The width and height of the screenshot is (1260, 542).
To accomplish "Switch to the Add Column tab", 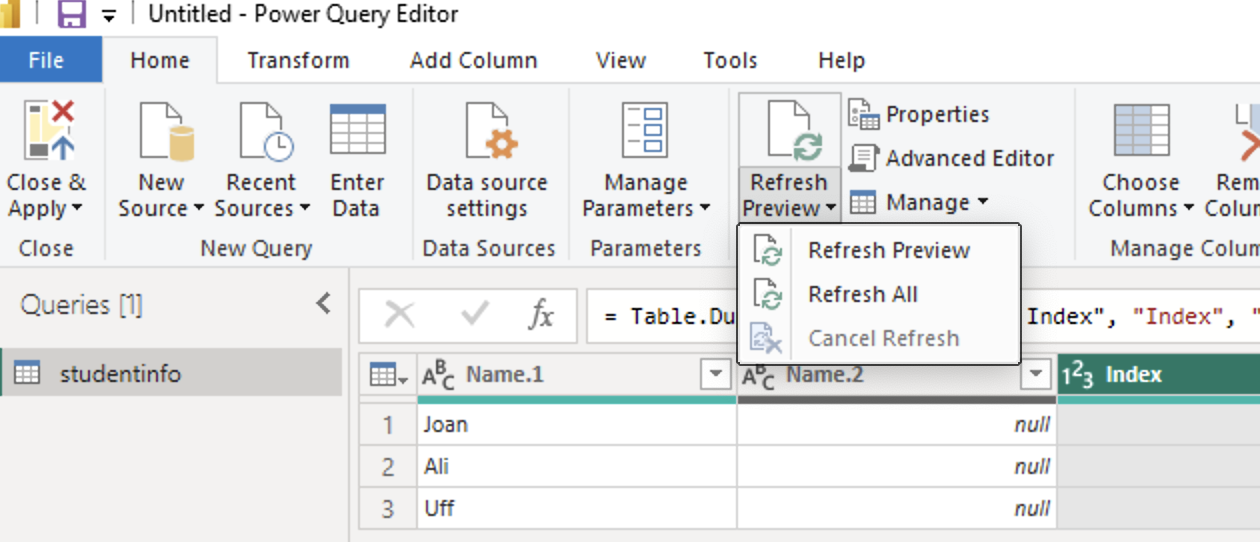I will click(473, 60).
